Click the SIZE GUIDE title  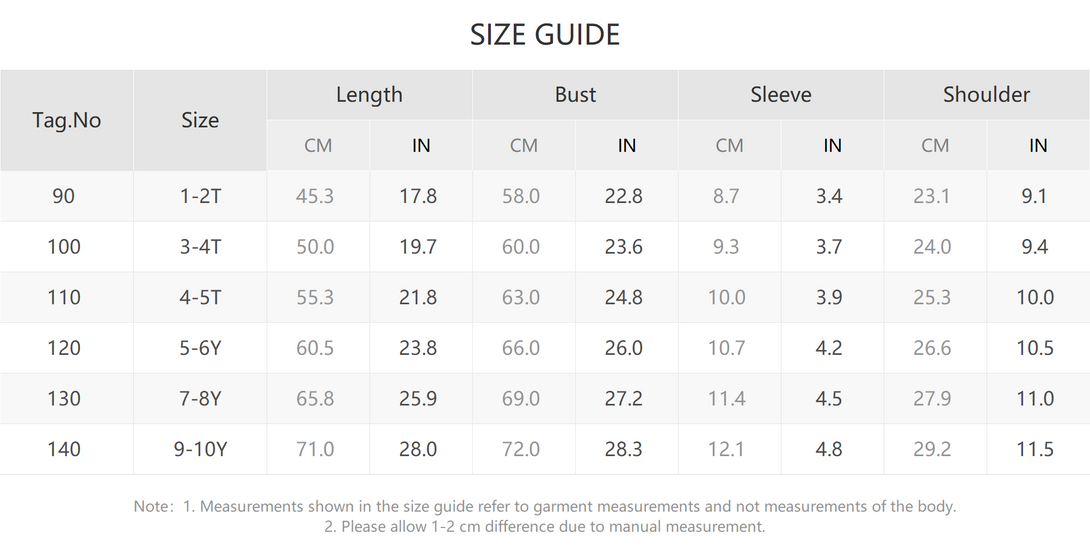point(544,35)
